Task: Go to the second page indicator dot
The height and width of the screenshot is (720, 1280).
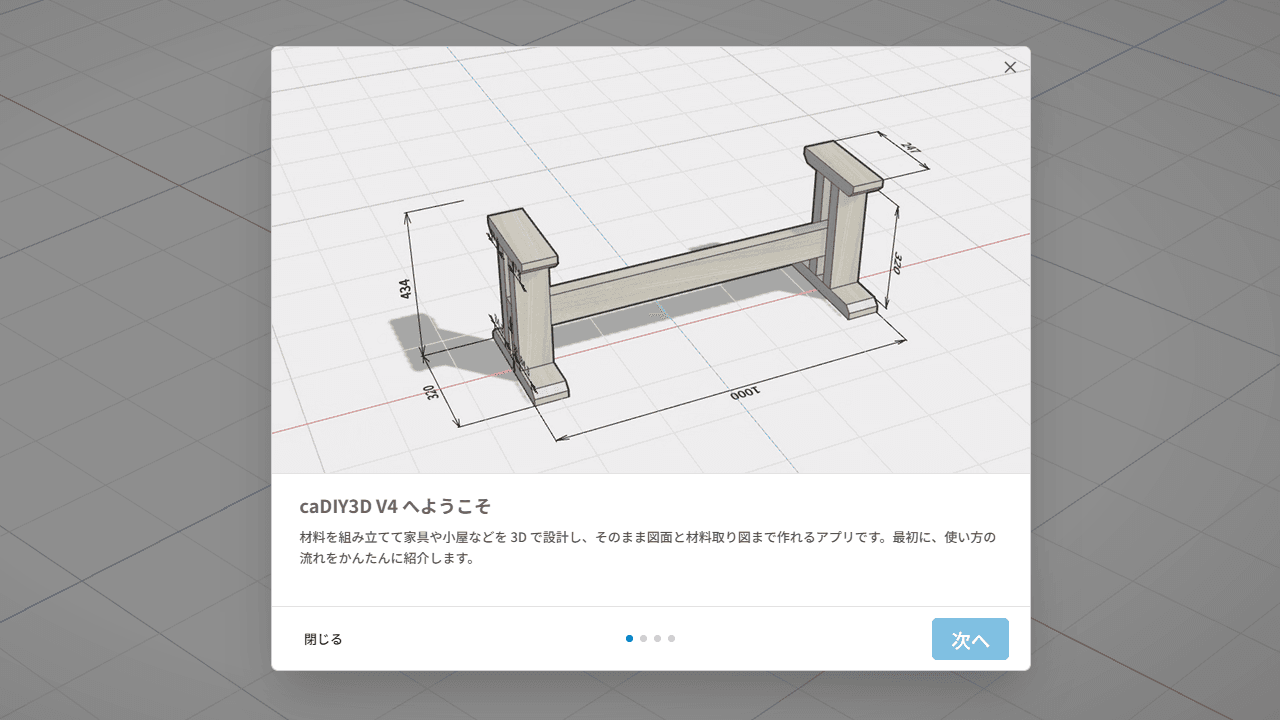Action: point(643,638)
